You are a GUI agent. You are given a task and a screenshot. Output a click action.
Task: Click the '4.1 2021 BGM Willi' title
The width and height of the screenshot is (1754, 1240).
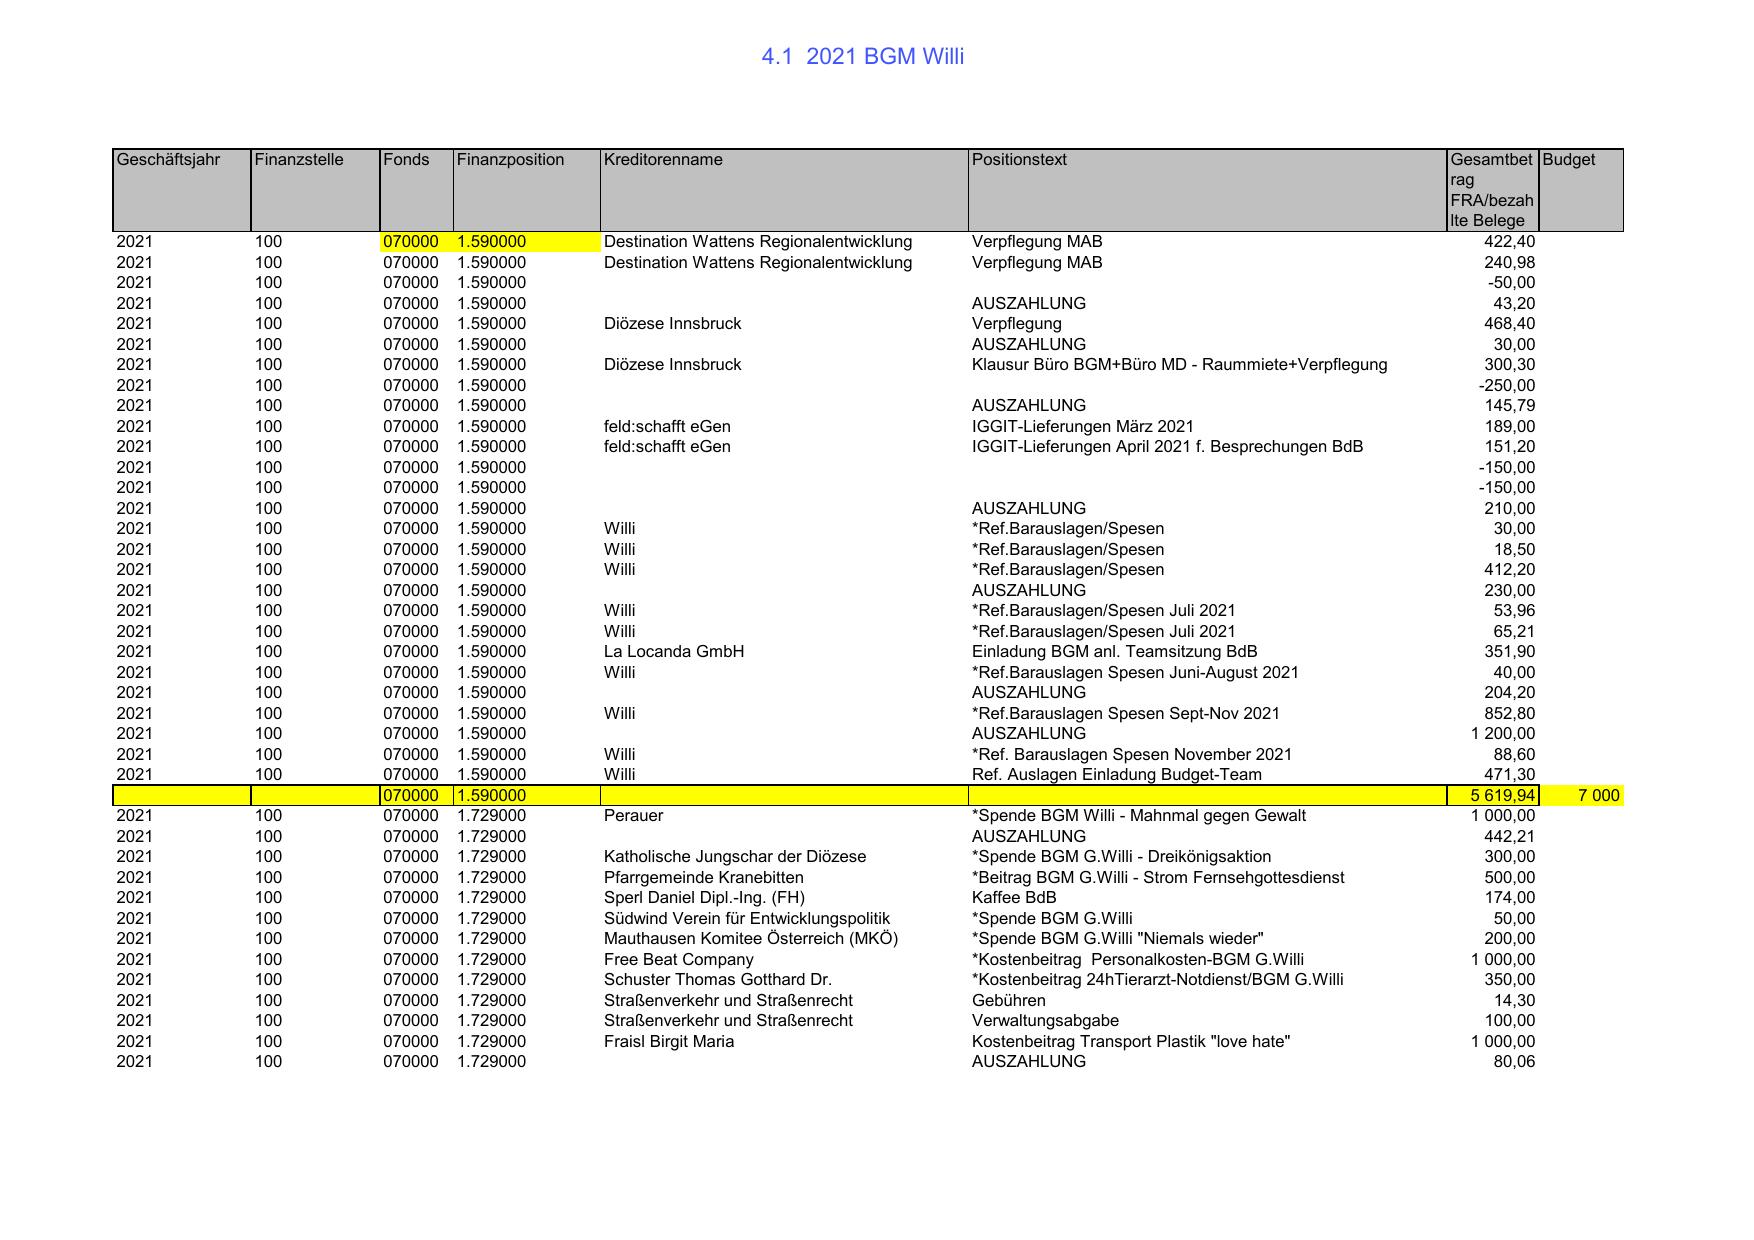tap(862, 57)
